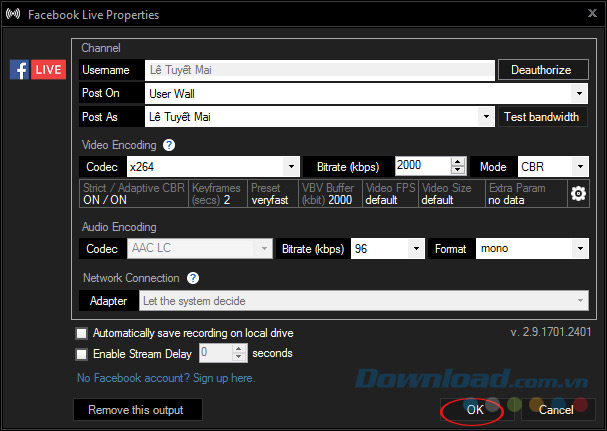Click the Username field Lê Tuyết Mai
607x431 pixels.
(x=320, y=70)
